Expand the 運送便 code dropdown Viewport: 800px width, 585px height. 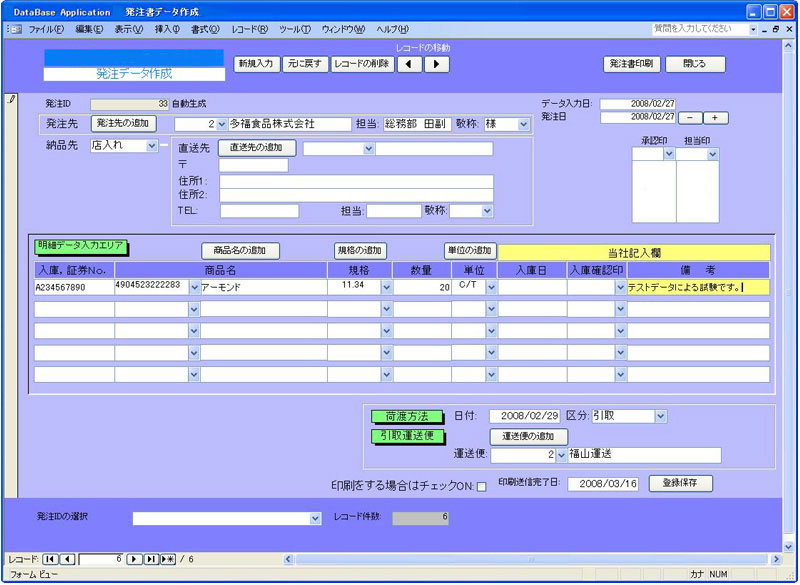click(561, 455)
